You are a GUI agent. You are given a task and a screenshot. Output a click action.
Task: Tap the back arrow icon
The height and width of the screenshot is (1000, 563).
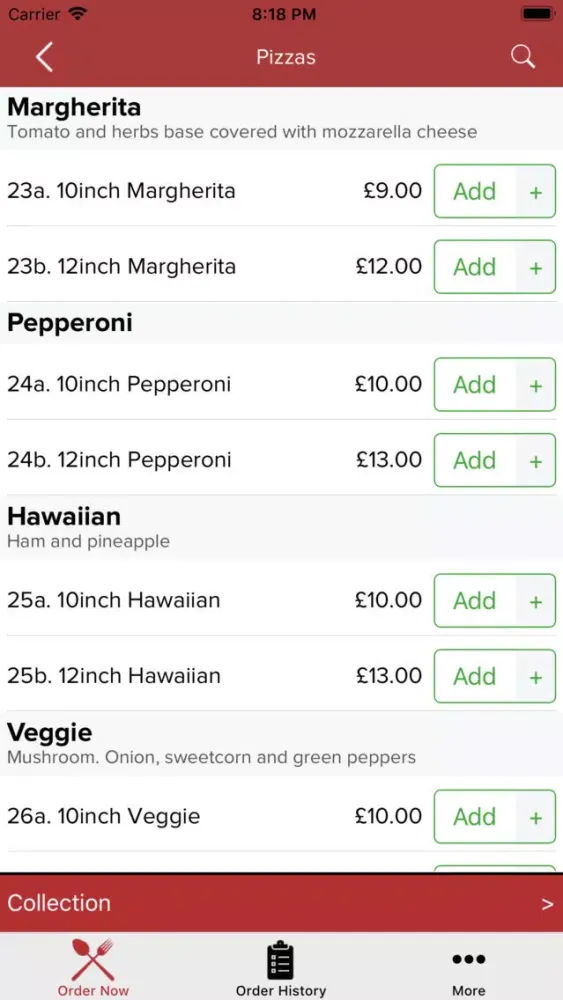click(44, 57)
